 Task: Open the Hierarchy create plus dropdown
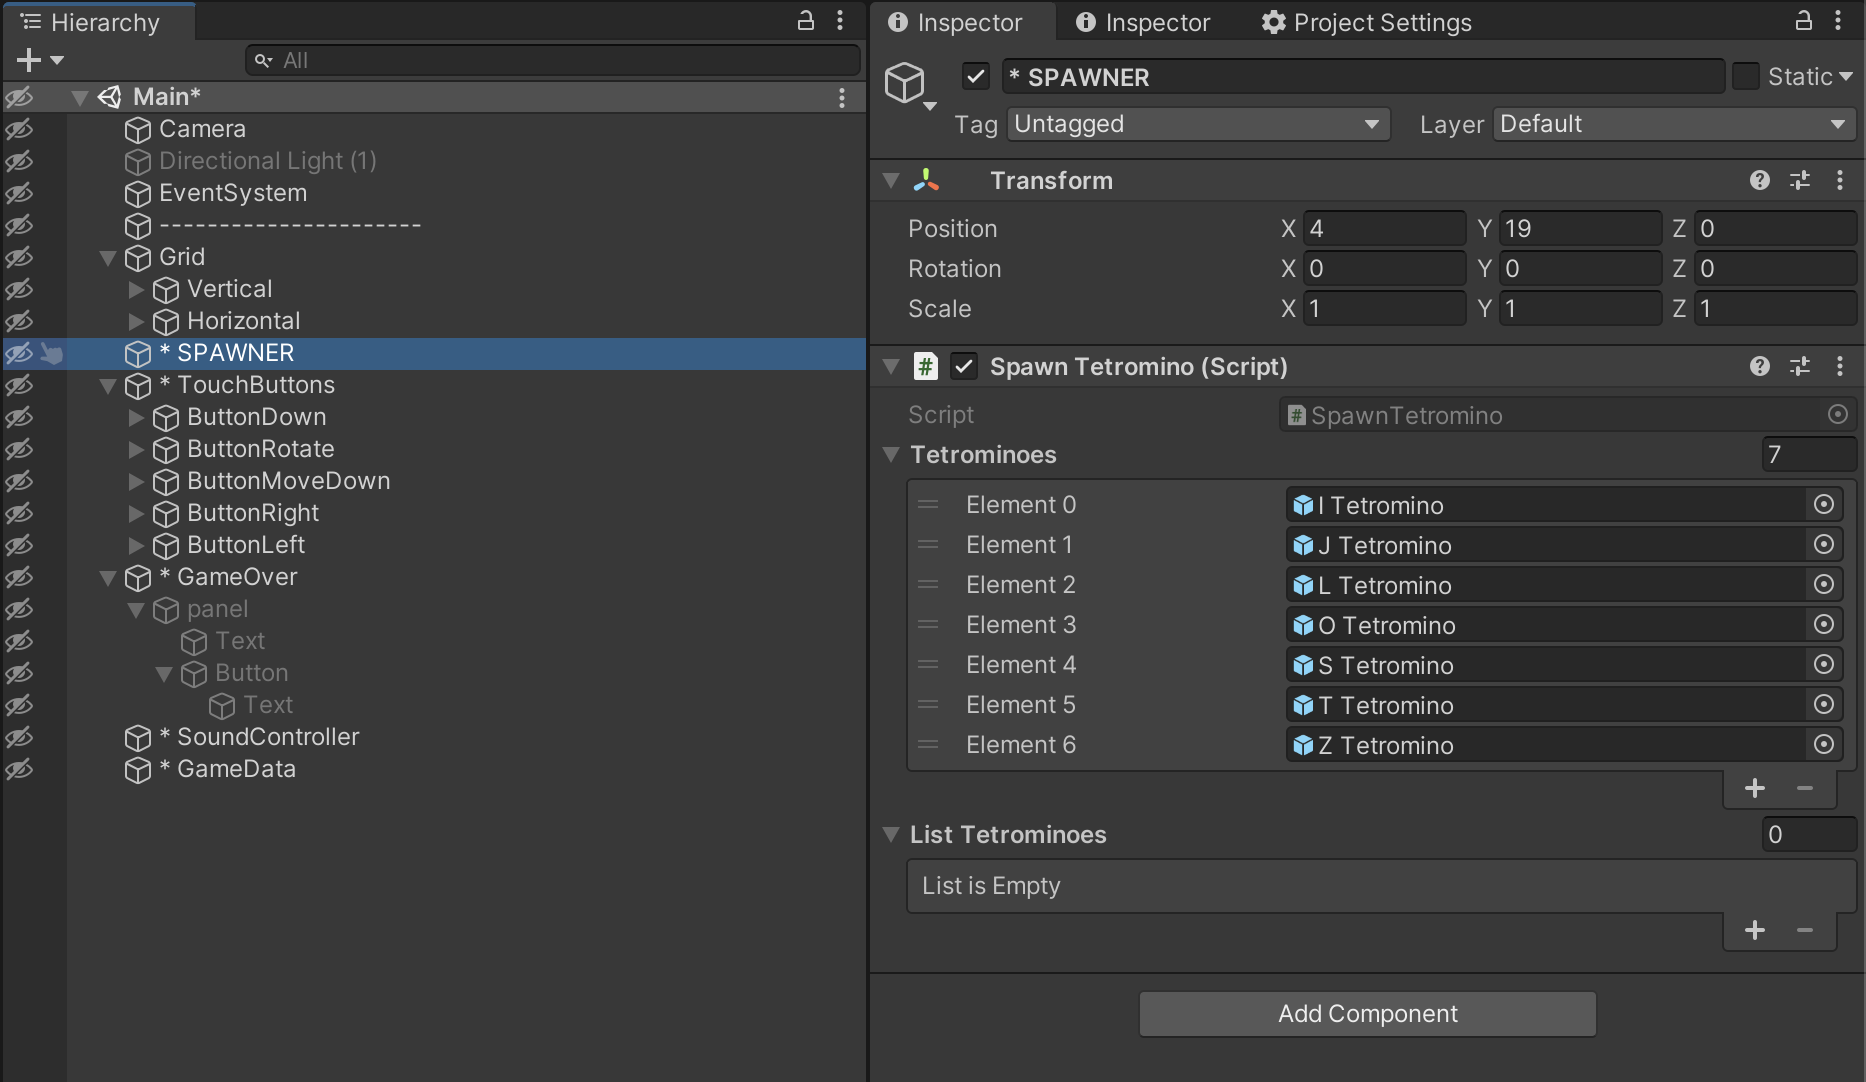(40, 60)
